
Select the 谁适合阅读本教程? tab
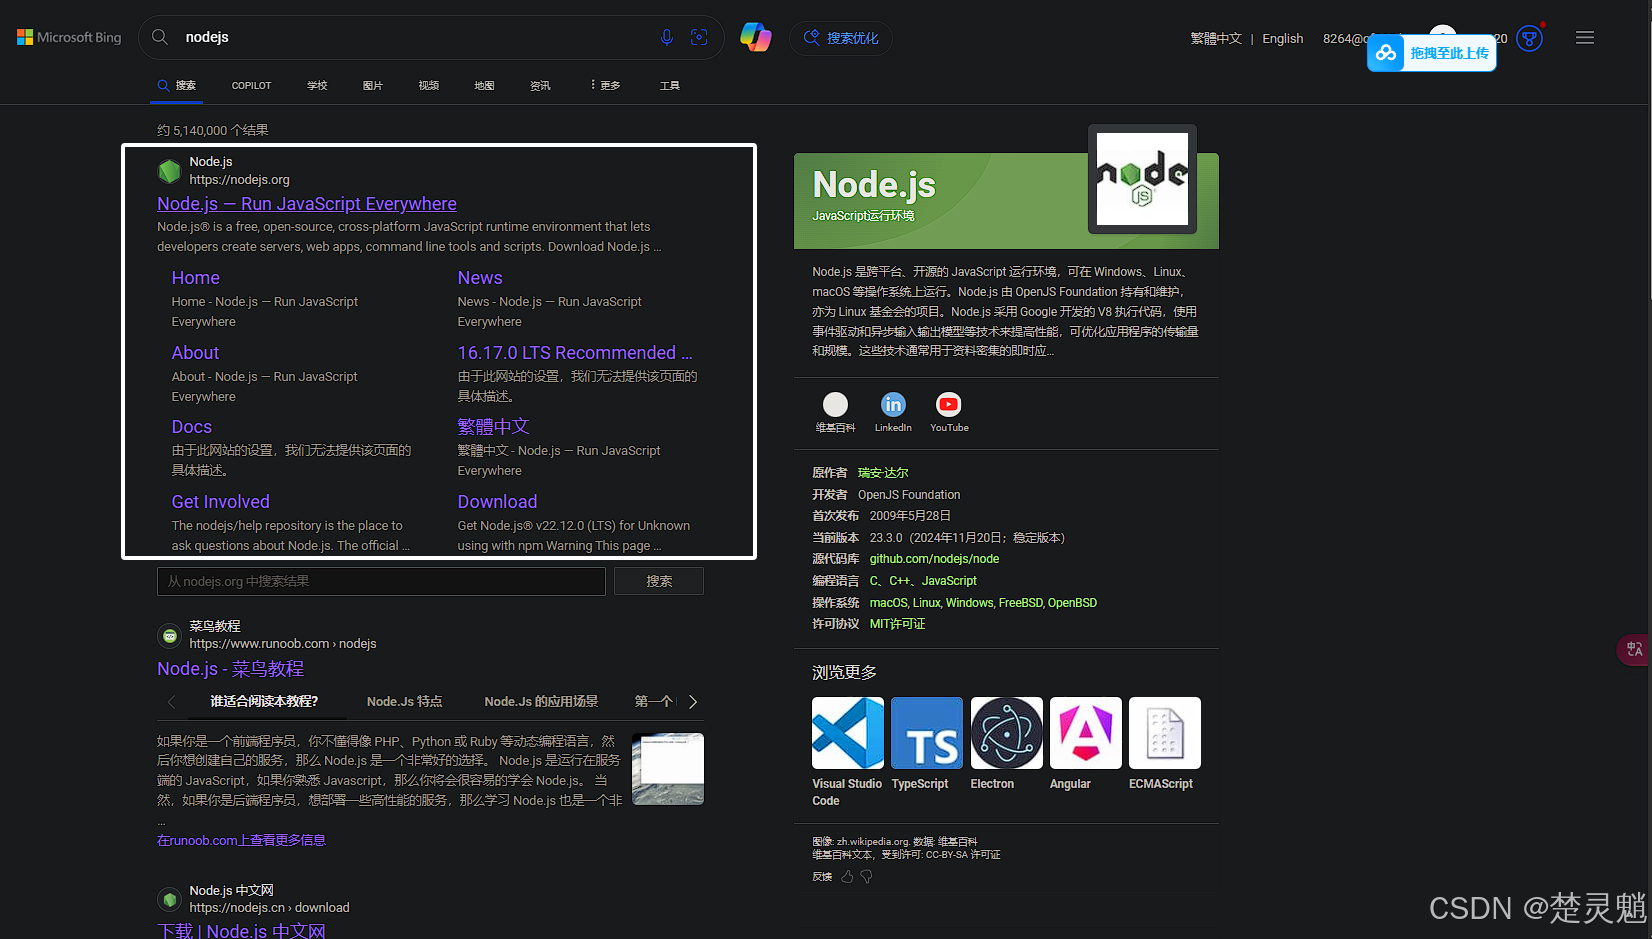264,701
